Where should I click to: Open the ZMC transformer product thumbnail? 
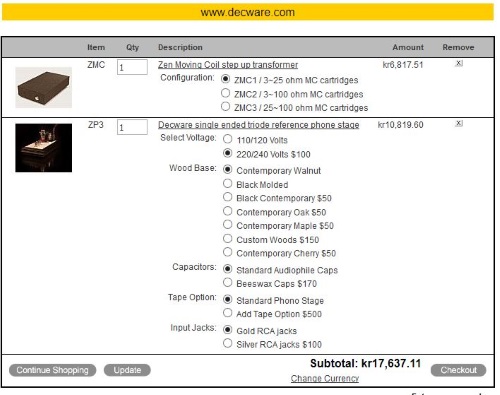click(43, 87)
